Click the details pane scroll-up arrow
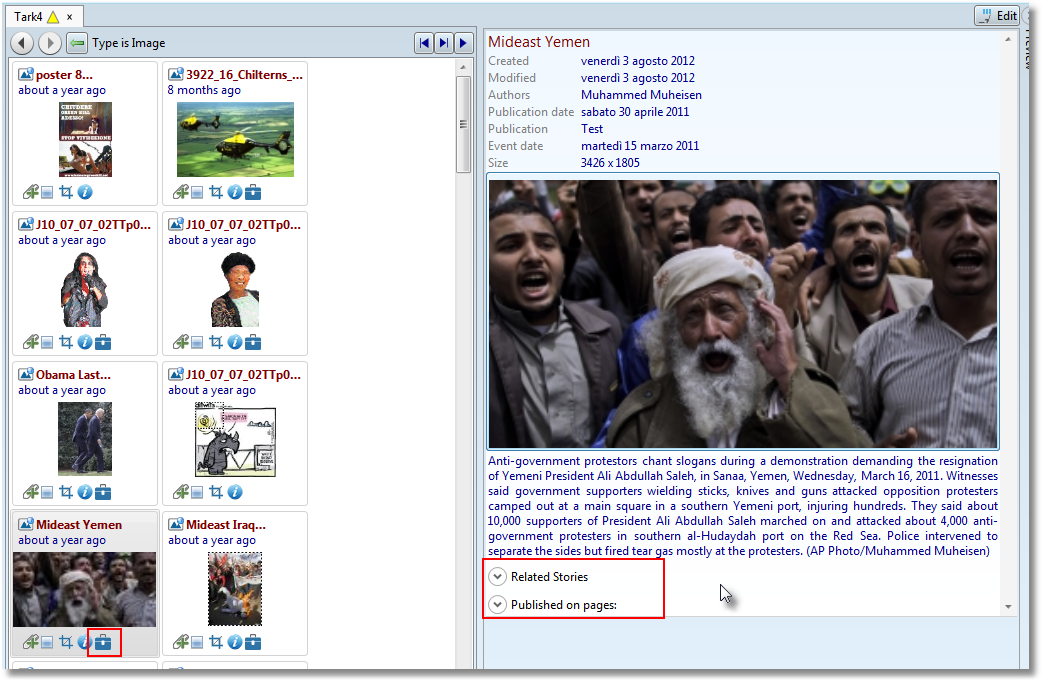The height and width of the screenshot is (683, 1043). tap(1008, 40)
